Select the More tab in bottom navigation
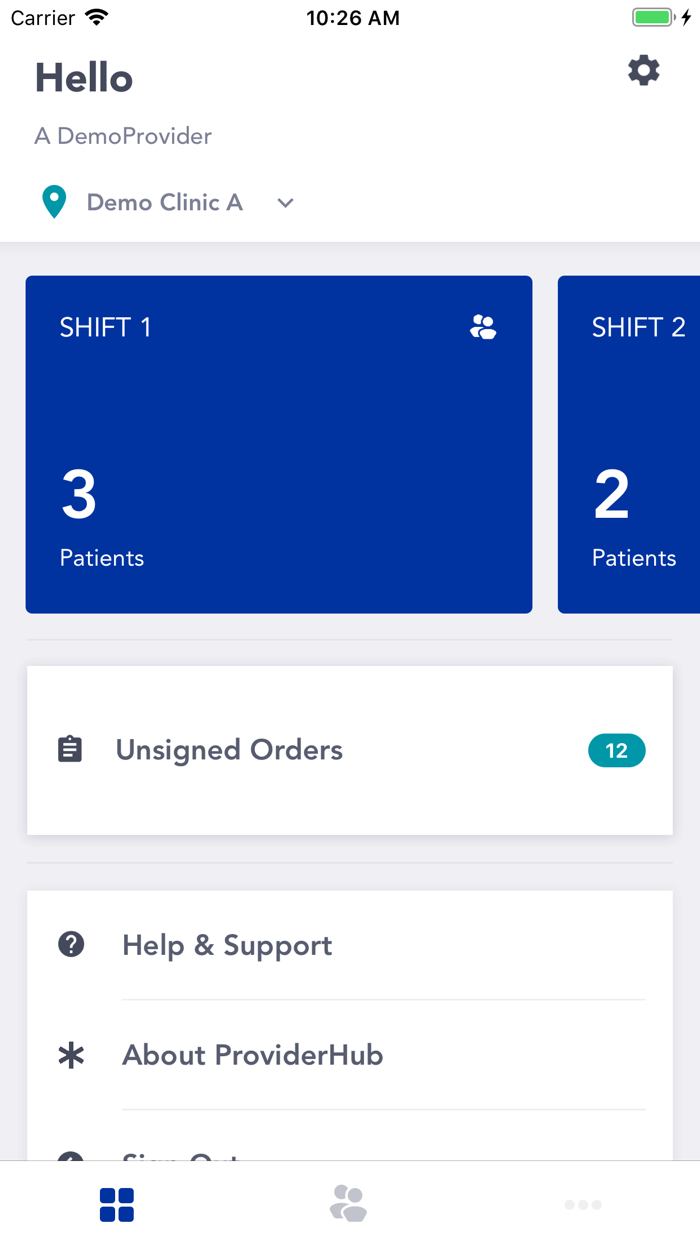 click(583, 1205)
